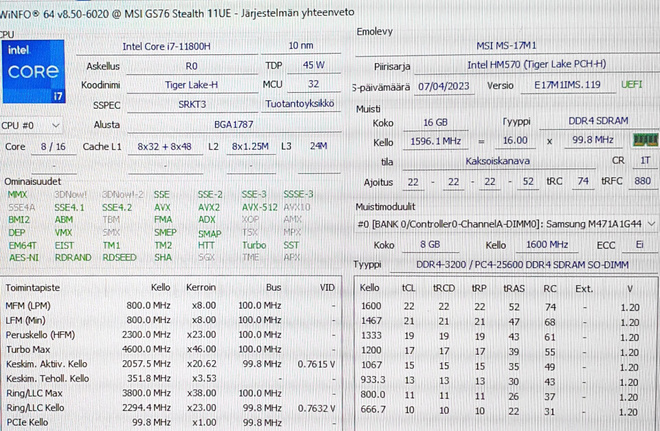Click the DDR4-3200 module type field

[522, 265]
